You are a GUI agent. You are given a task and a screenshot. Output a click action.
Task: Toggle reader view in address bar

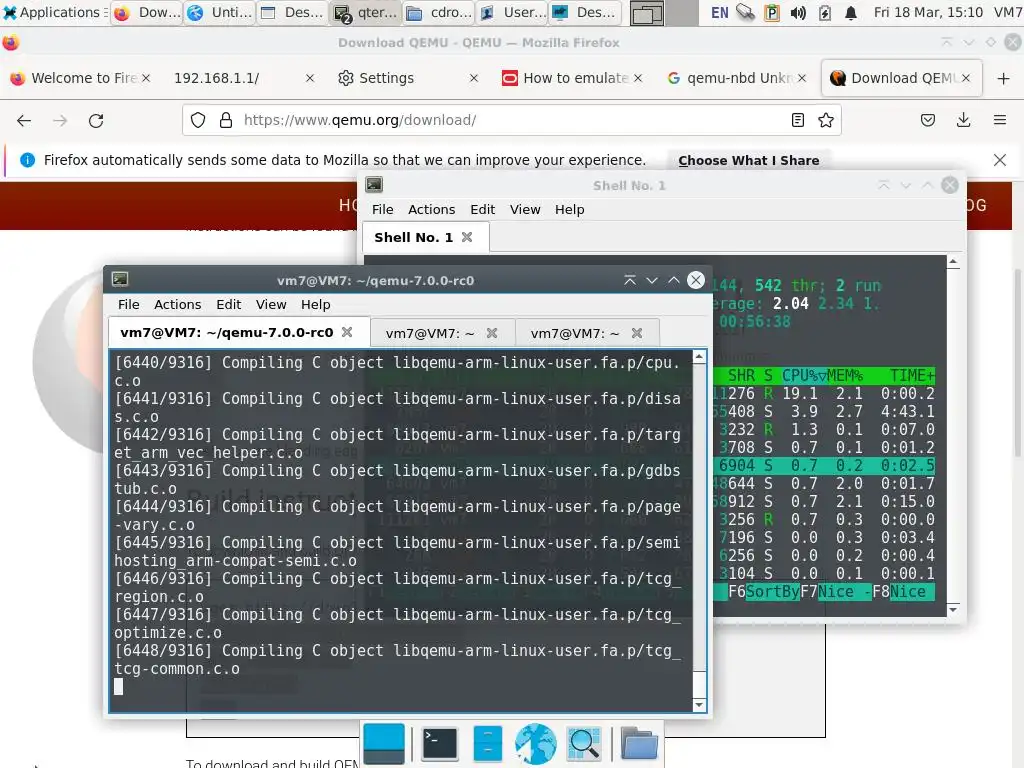pos(797,120)
